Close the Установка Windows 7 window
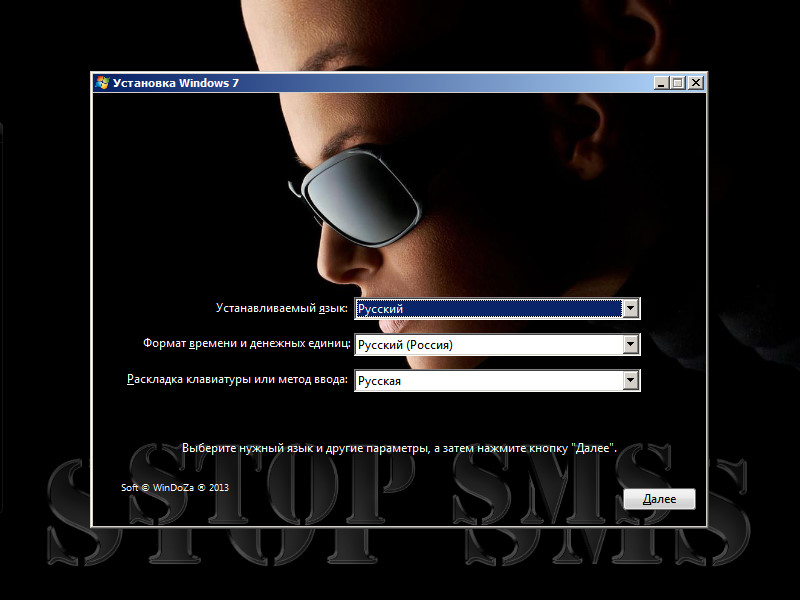Screen dimensions: 800x600 click(695, 83)
